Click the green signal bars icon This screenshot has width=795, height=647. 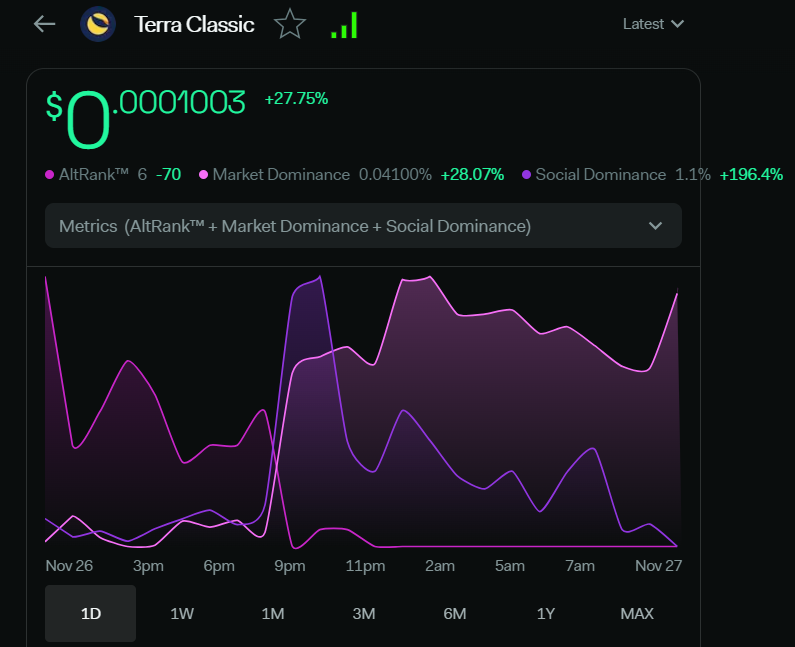344,25
